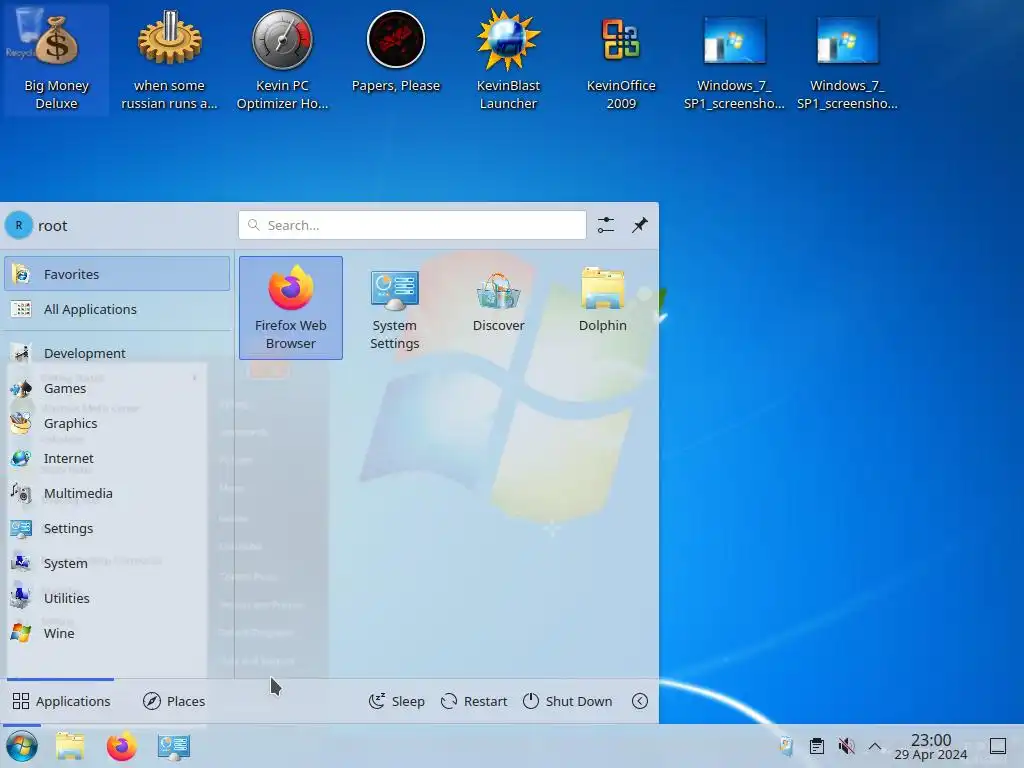Screen dimensions: 1024x768
Task: Open System category
Action: pyautogui.click(x=117, y=563)
